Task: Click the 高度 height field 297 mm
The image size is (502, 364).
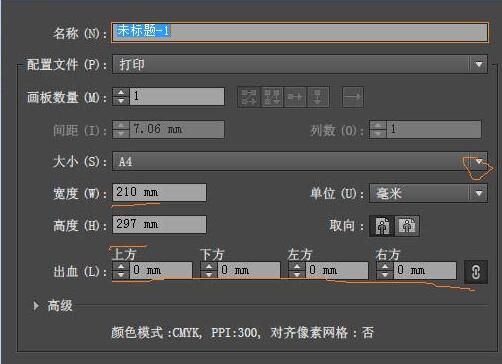Action: tap(159, 224)
